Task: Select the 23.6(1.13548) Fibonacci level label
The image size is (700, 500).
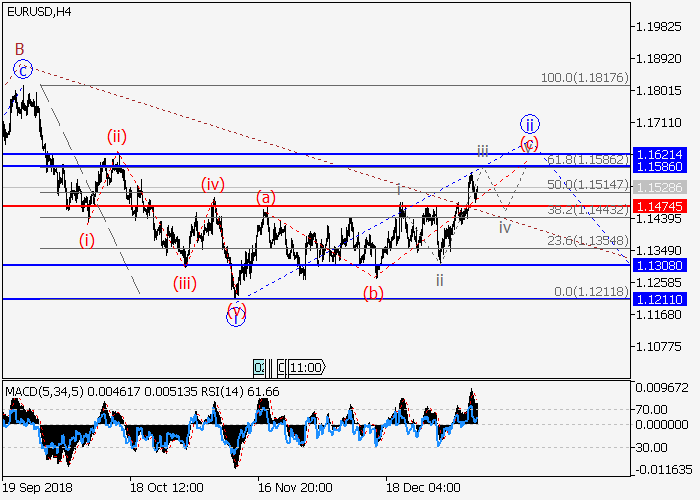Action: [586, 241]
